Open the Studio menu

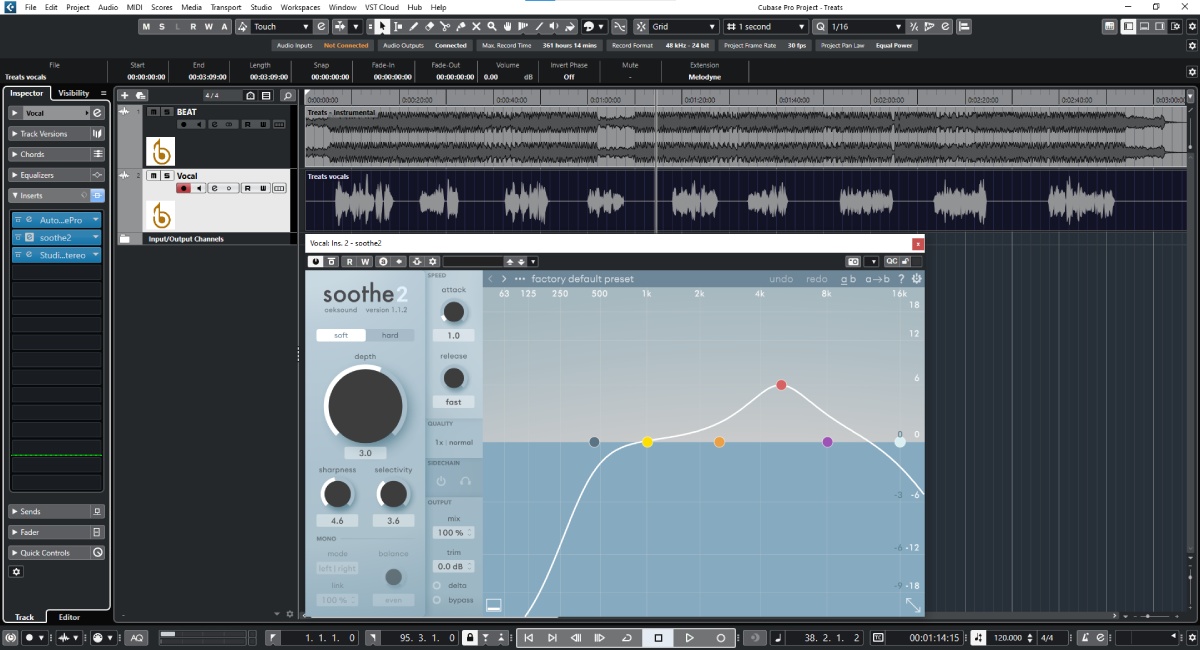(261, 7)
